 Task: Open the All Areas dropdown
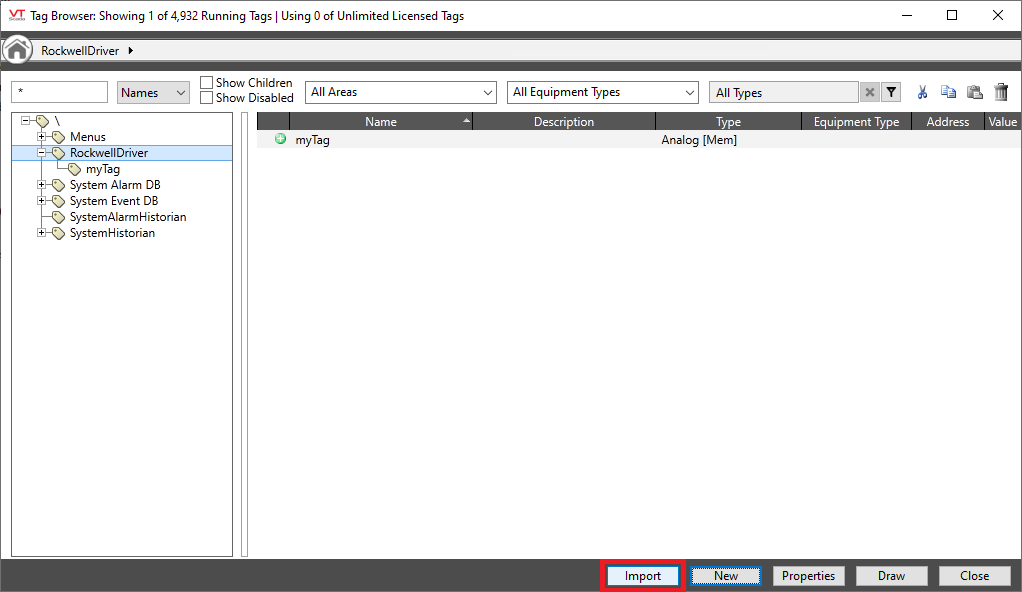(x=400, y=92)
